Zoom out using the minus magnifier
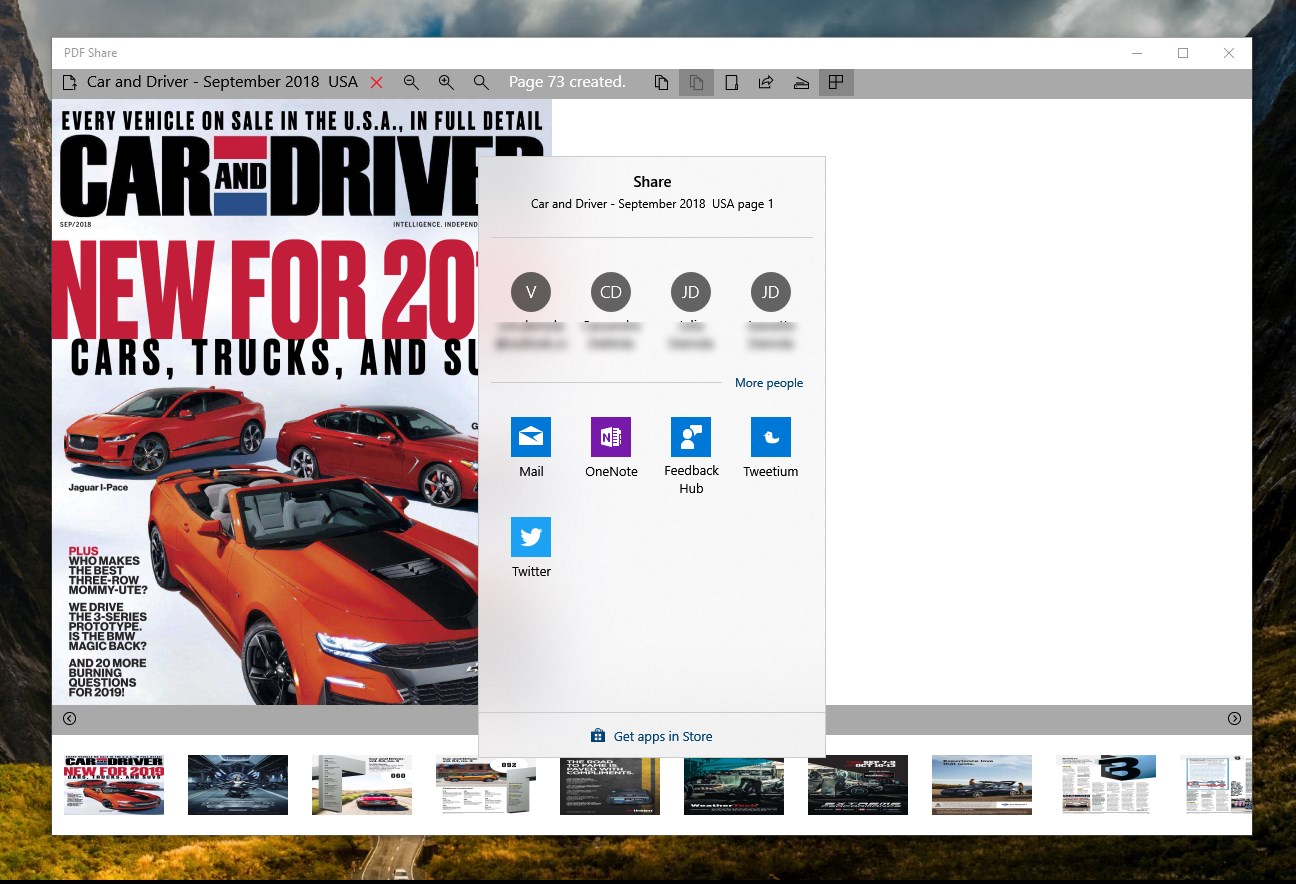The image size is (1296, 884). [411, 82]
